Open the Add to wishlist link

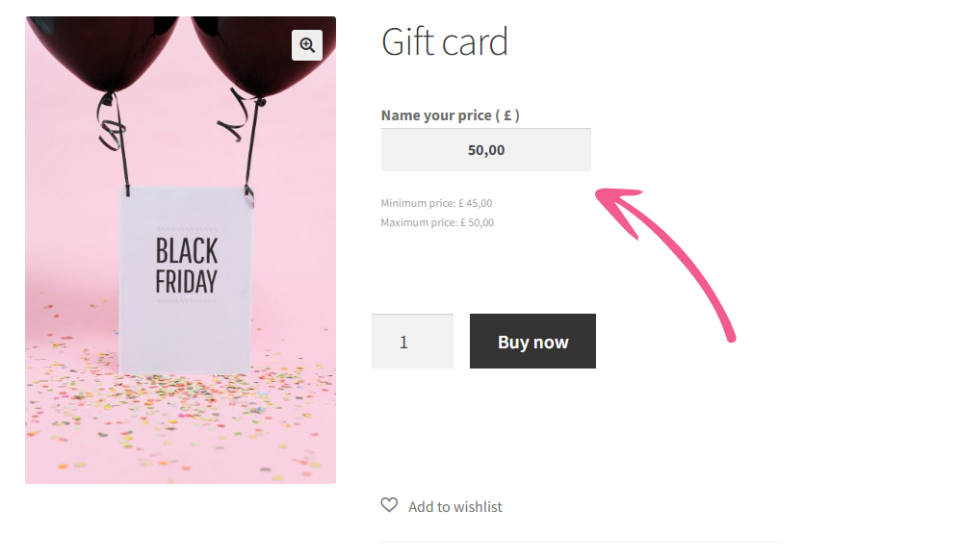[455, 507]
